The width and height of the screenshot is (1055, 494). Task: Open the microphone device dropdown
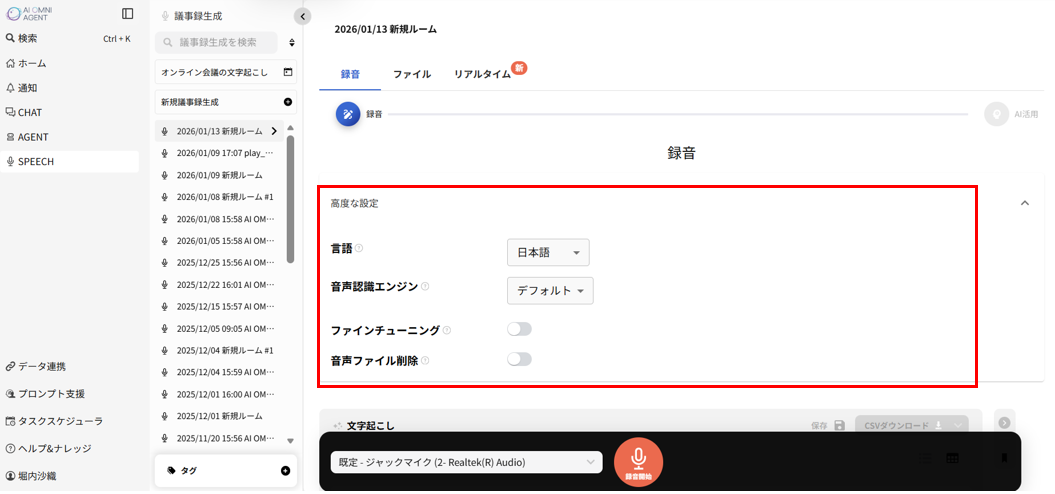(x=466, y=462)
